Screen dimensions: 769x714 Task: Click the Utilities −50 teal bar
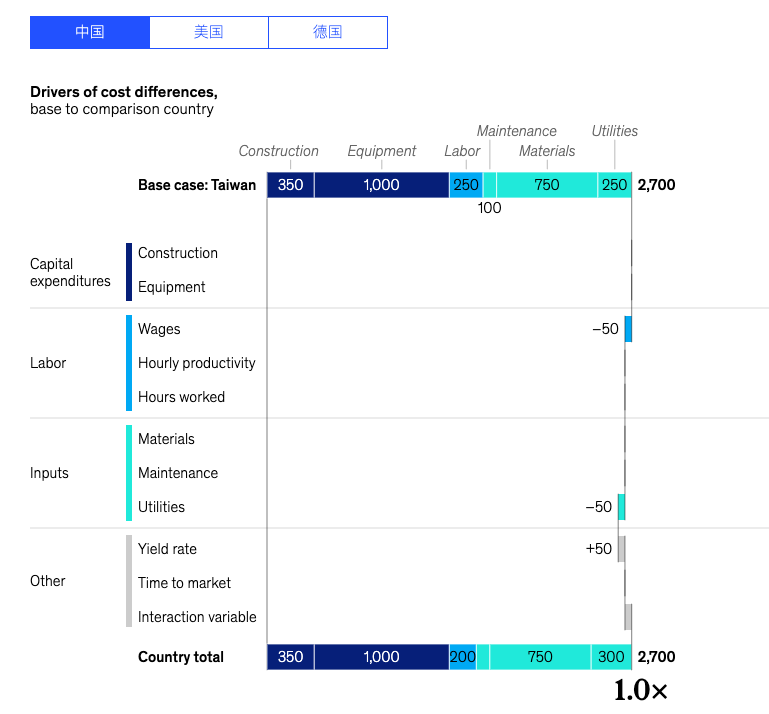[x=621, y=507]
